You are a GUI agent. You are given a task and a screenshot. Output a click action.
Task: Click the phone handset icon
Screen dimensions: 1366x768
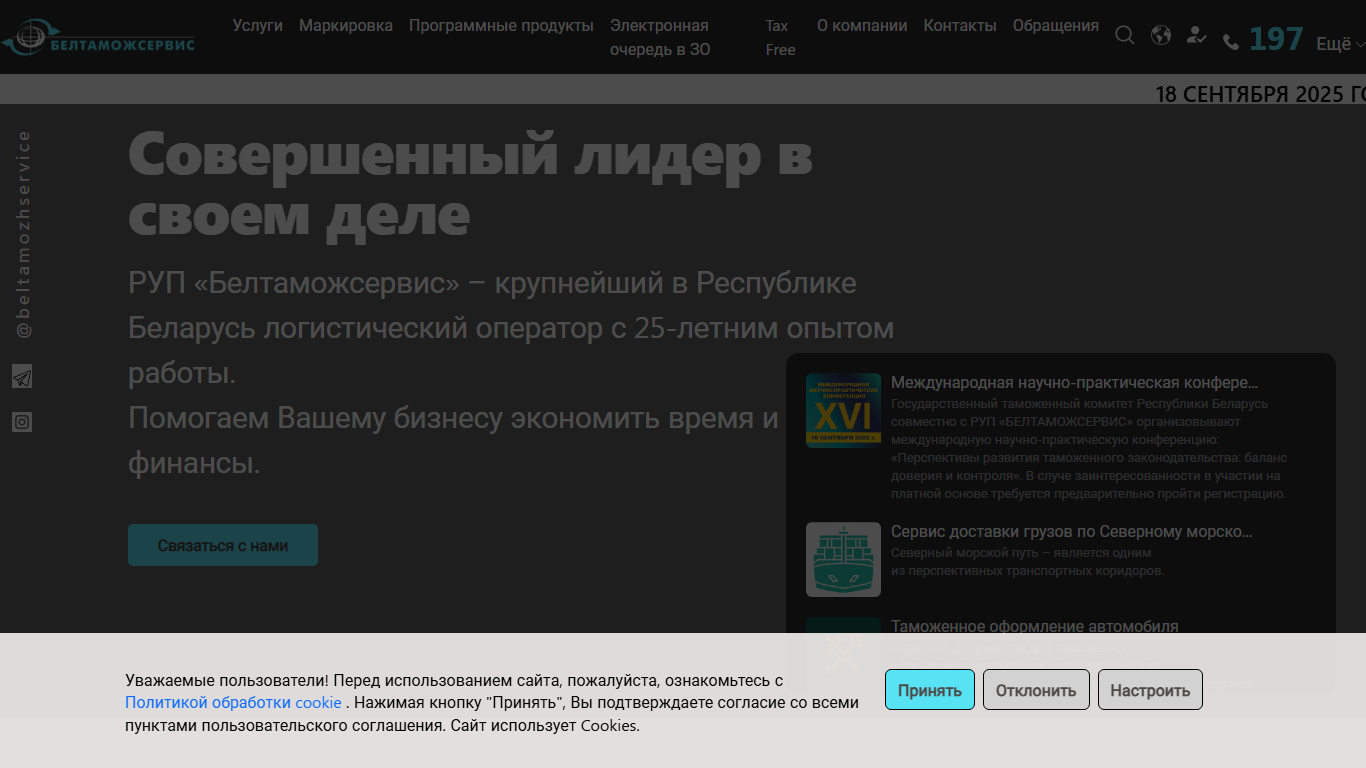(x=1231, y=42)
